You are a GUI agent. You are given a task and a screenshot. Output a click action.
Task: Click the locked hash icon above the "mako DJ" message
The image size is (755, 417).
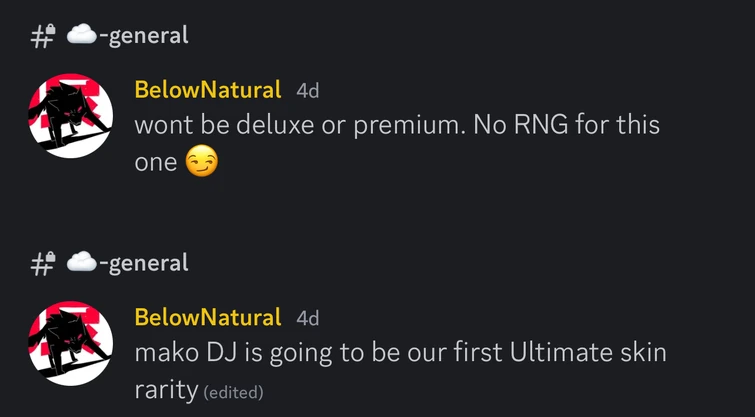42,264
